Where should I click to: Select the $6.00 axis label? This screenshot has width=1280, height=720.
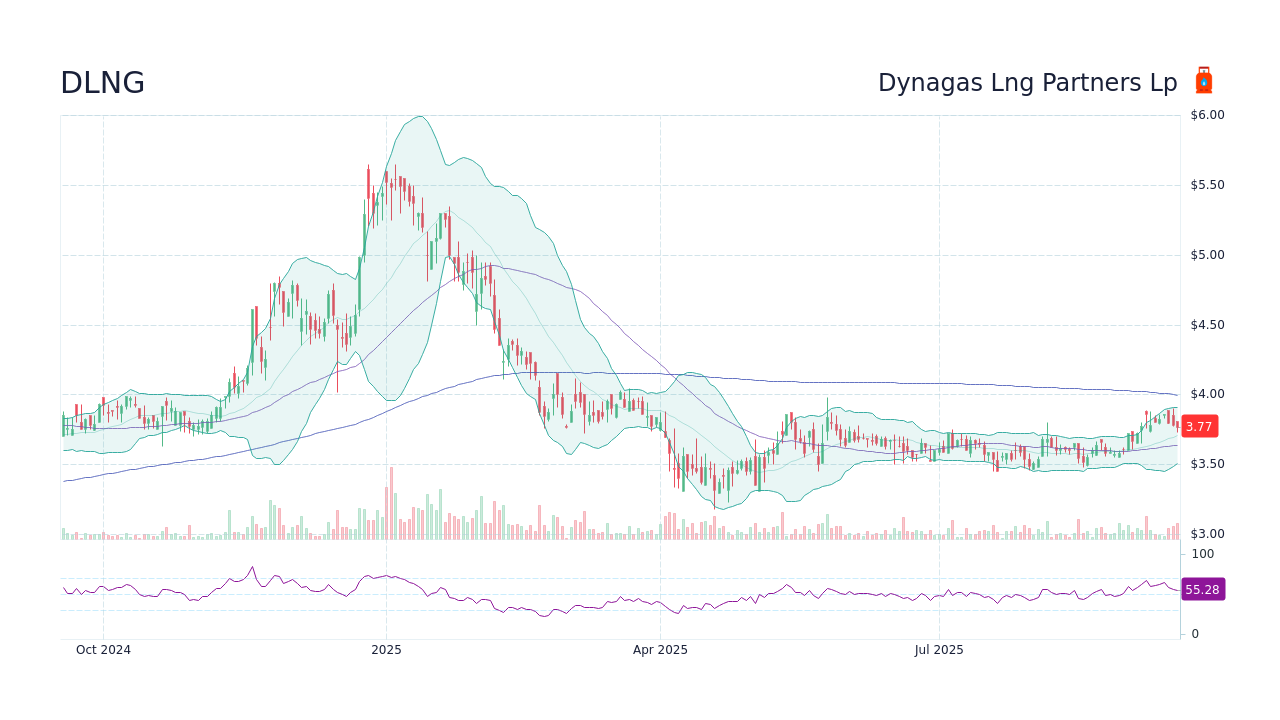coord(1206,114)
